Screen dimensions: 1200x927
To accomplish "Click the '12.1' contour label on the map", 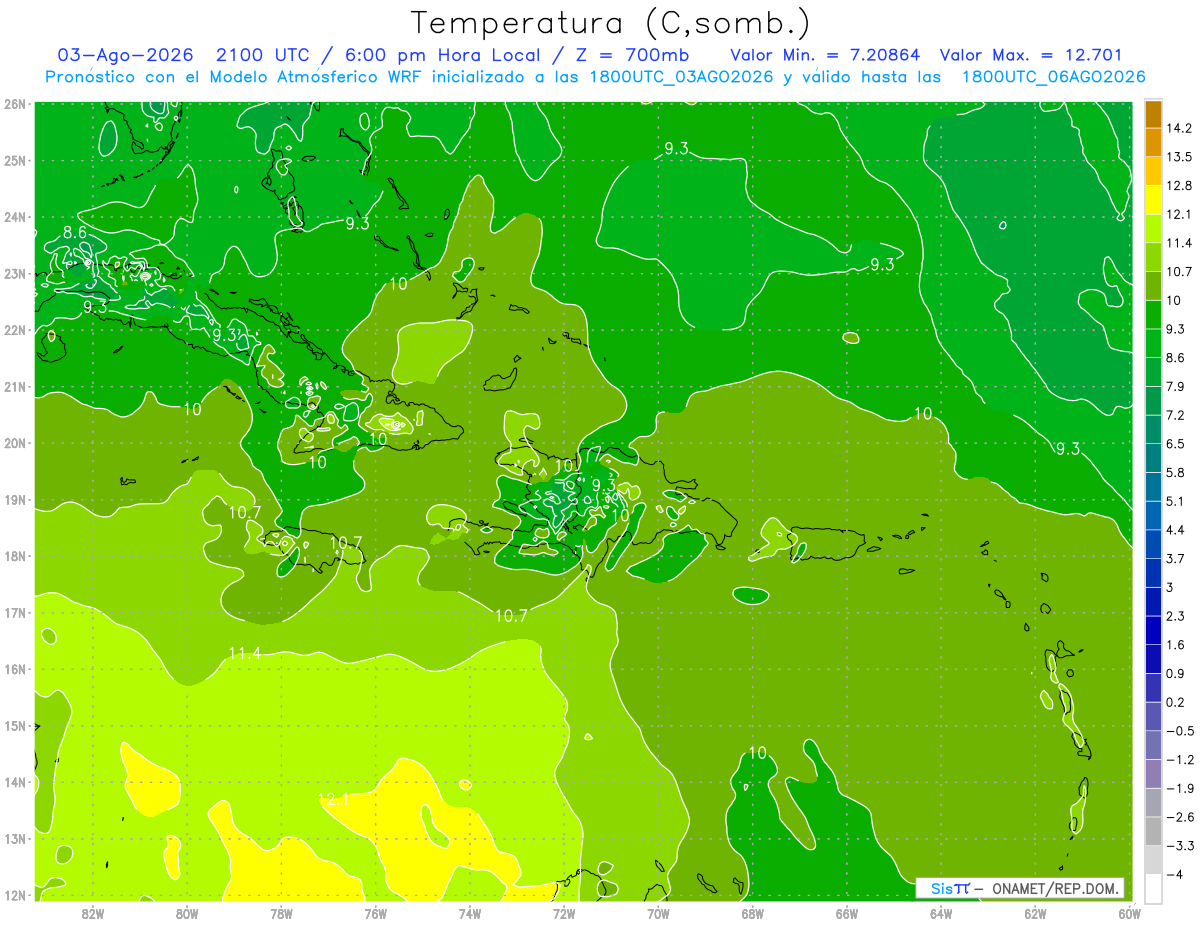I will tap(333, 799).
